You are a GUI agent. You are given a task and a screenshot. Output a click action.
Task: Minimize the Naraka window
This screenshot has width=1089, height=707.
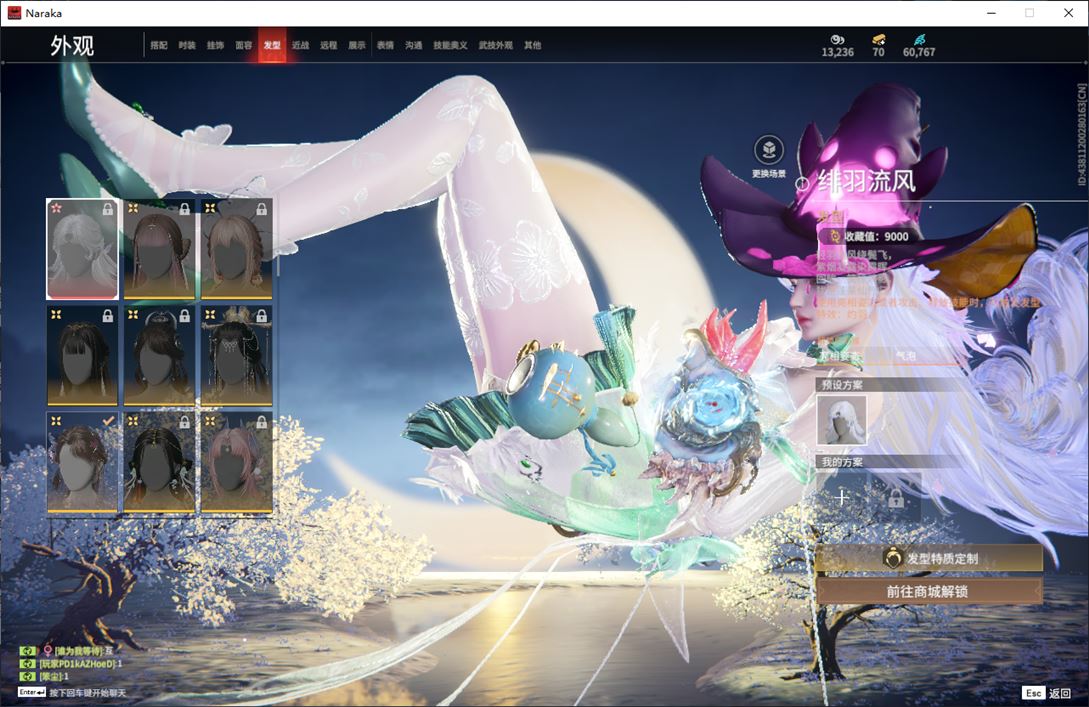click(x=991, y=13)
